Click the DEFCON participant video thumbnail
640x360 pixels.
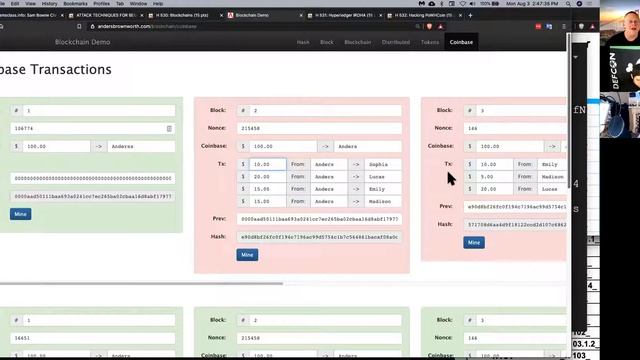620,69
